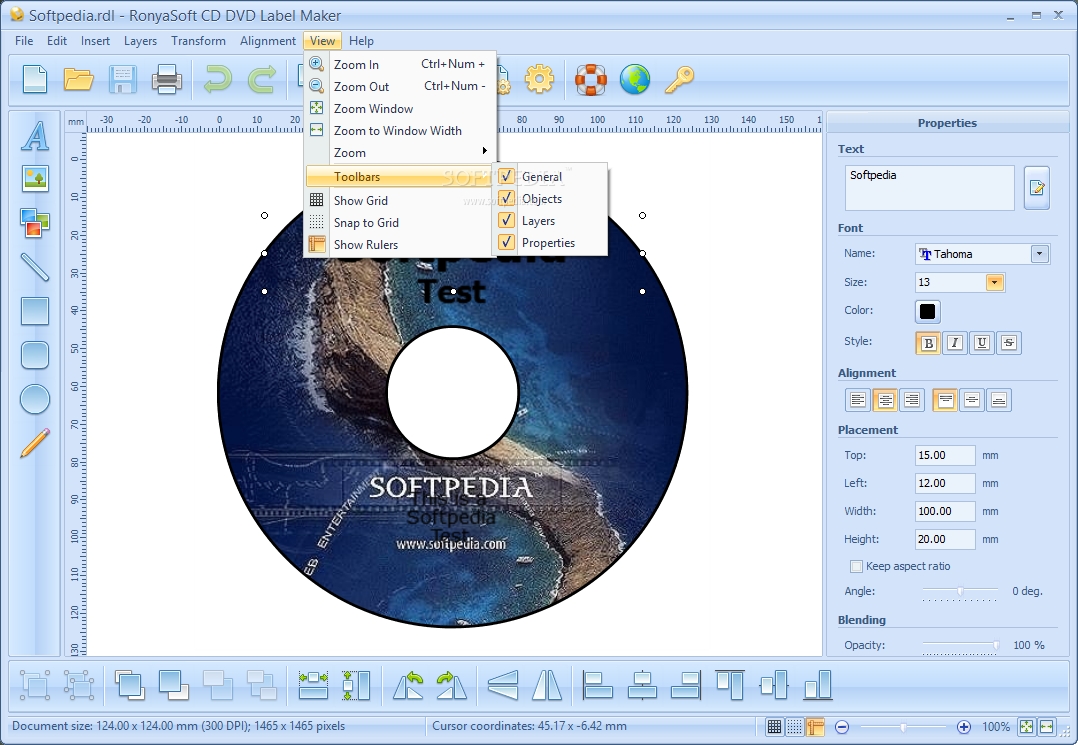Align text to top vertically
Viewport: 1078px width, 745px height.
(945, 400)
